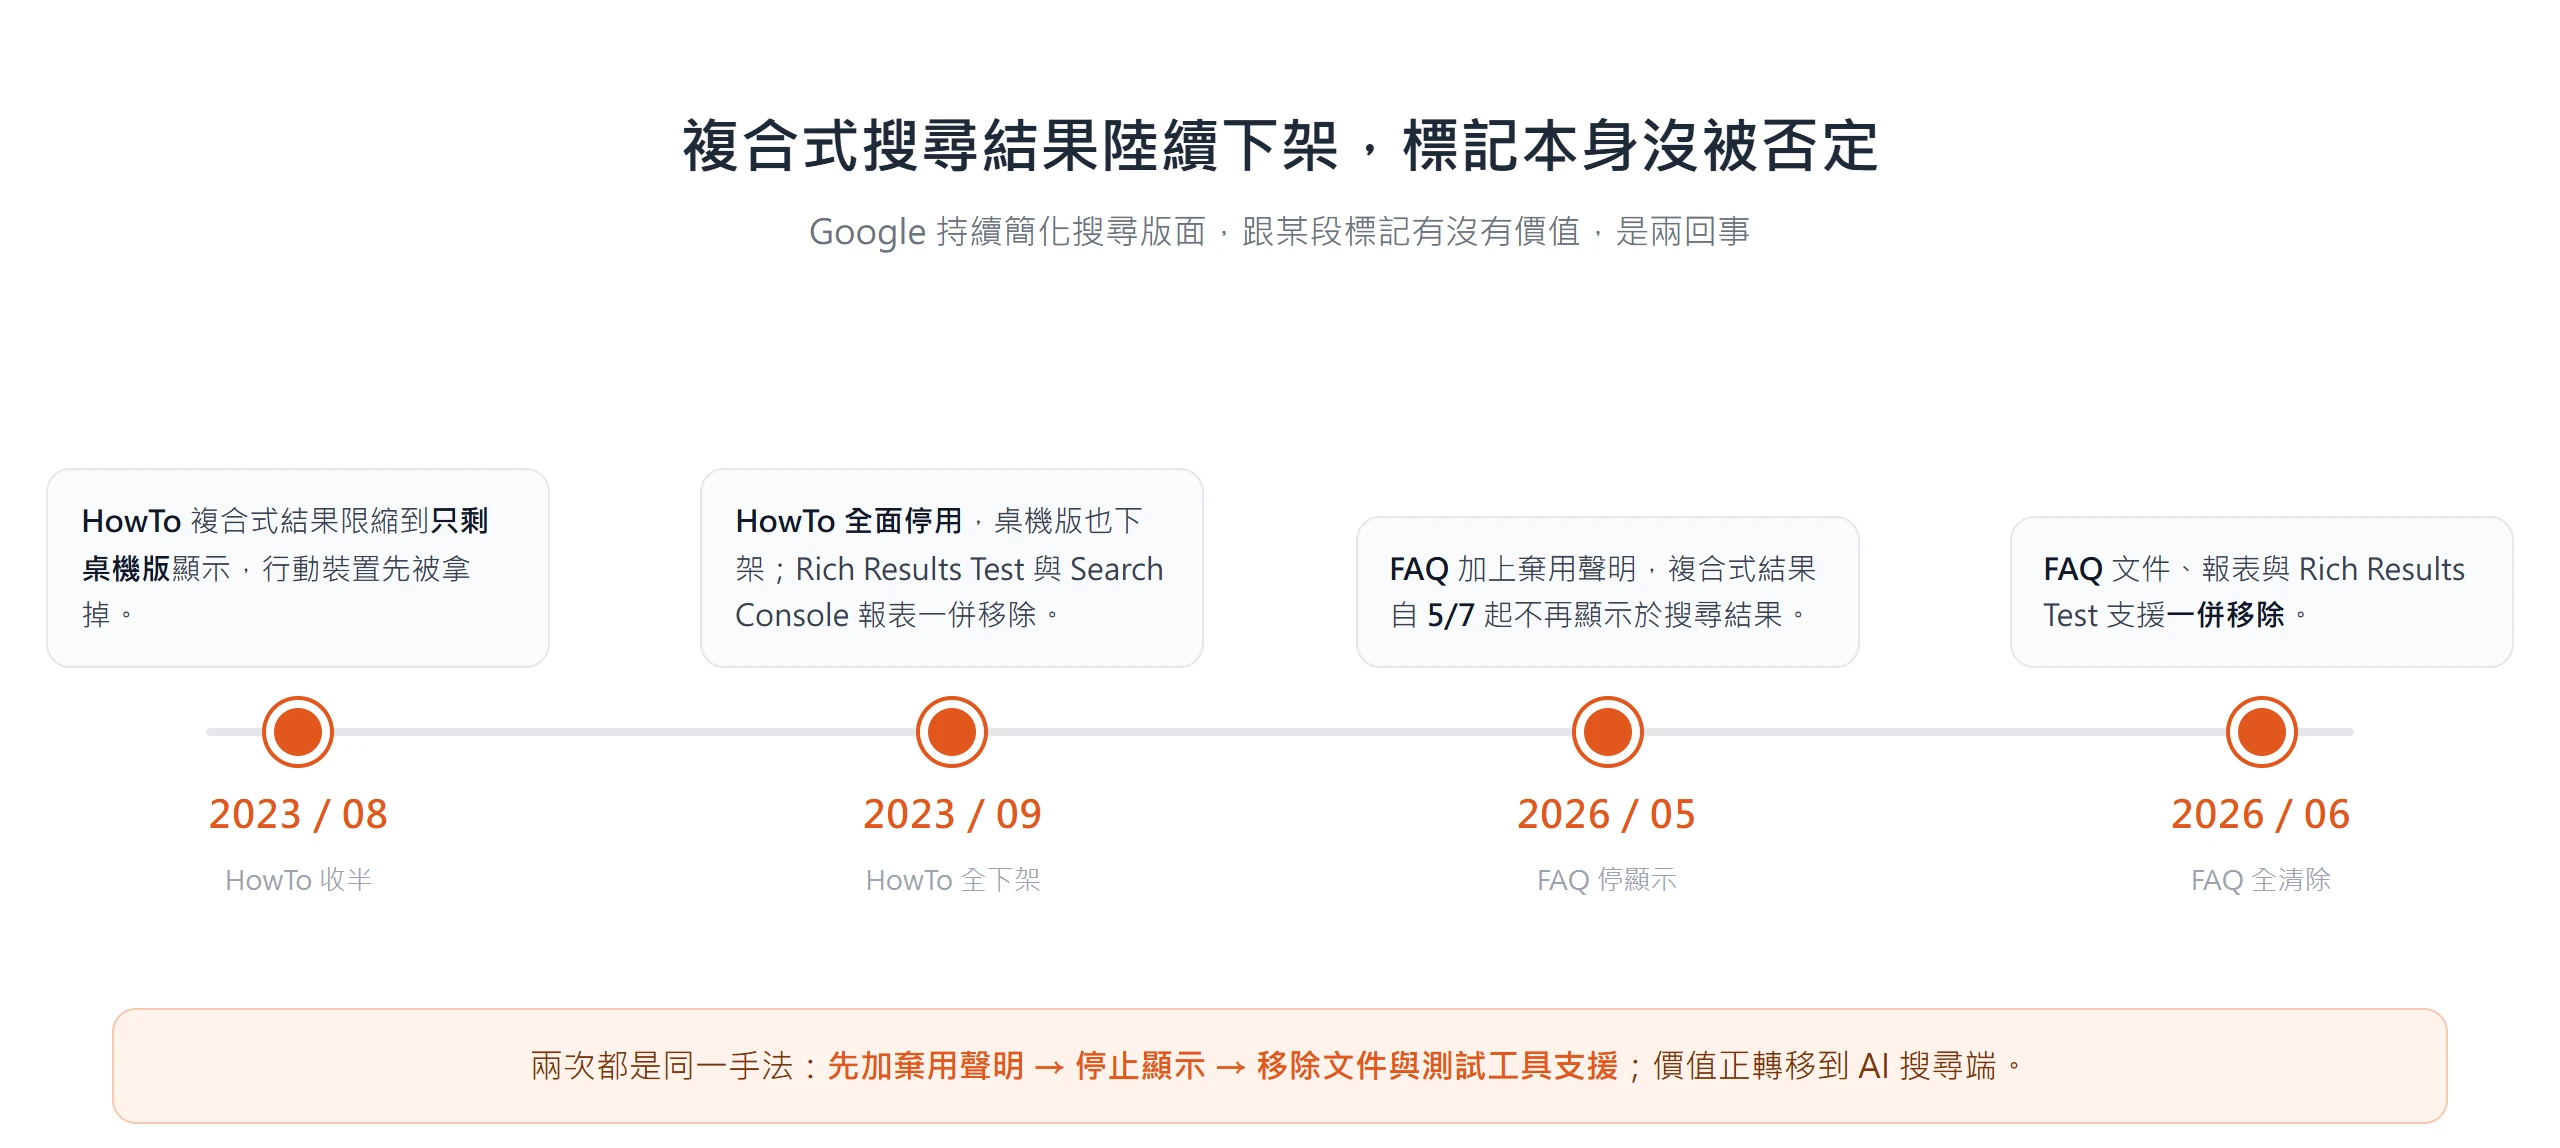The height and width of the screenshot is (1148, 2560).
Task: Click the bold text 5/7 in FAQ card
Action: pos(1451,615)
